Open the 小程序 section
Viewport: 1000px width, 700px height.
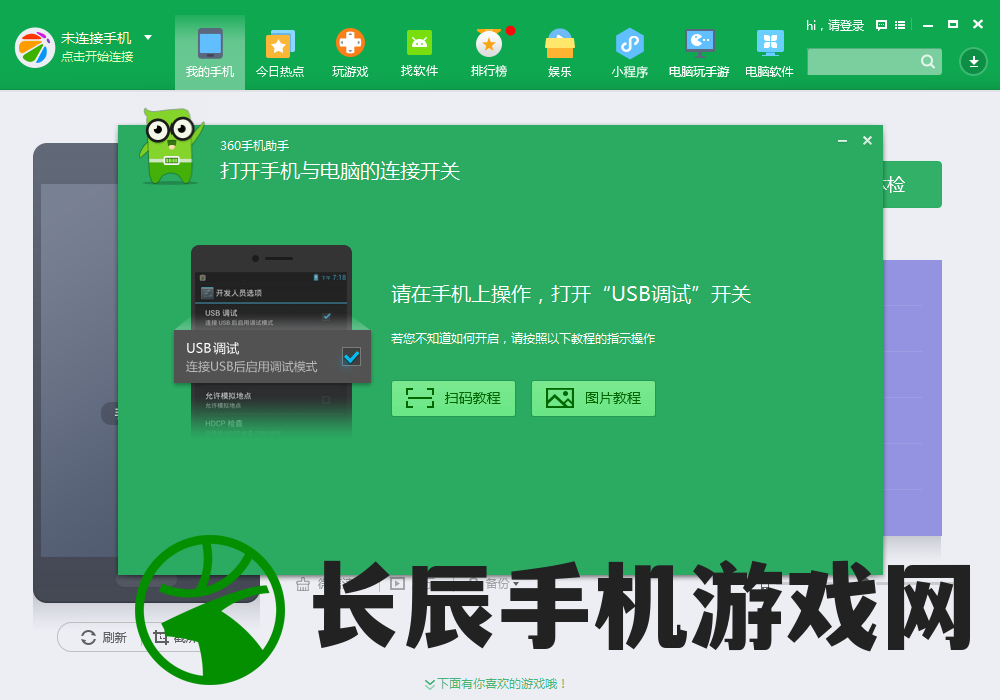click(x=629, y=52)
